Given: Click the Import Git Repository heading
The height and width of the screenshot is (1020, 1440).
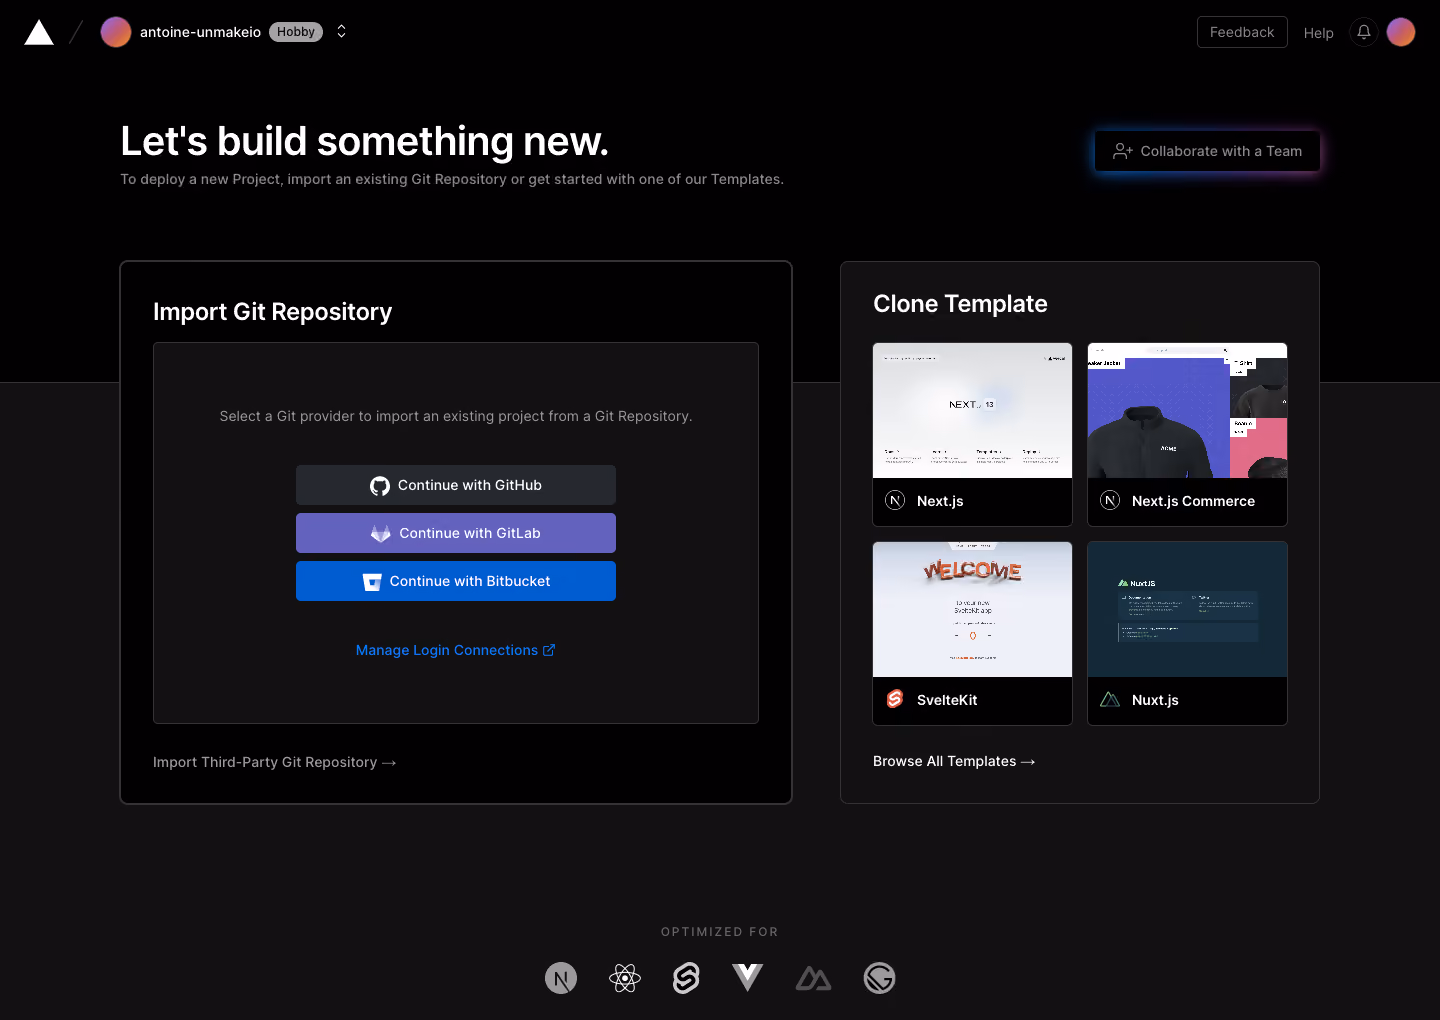Looking at the screenshot, I should [272, 312].
